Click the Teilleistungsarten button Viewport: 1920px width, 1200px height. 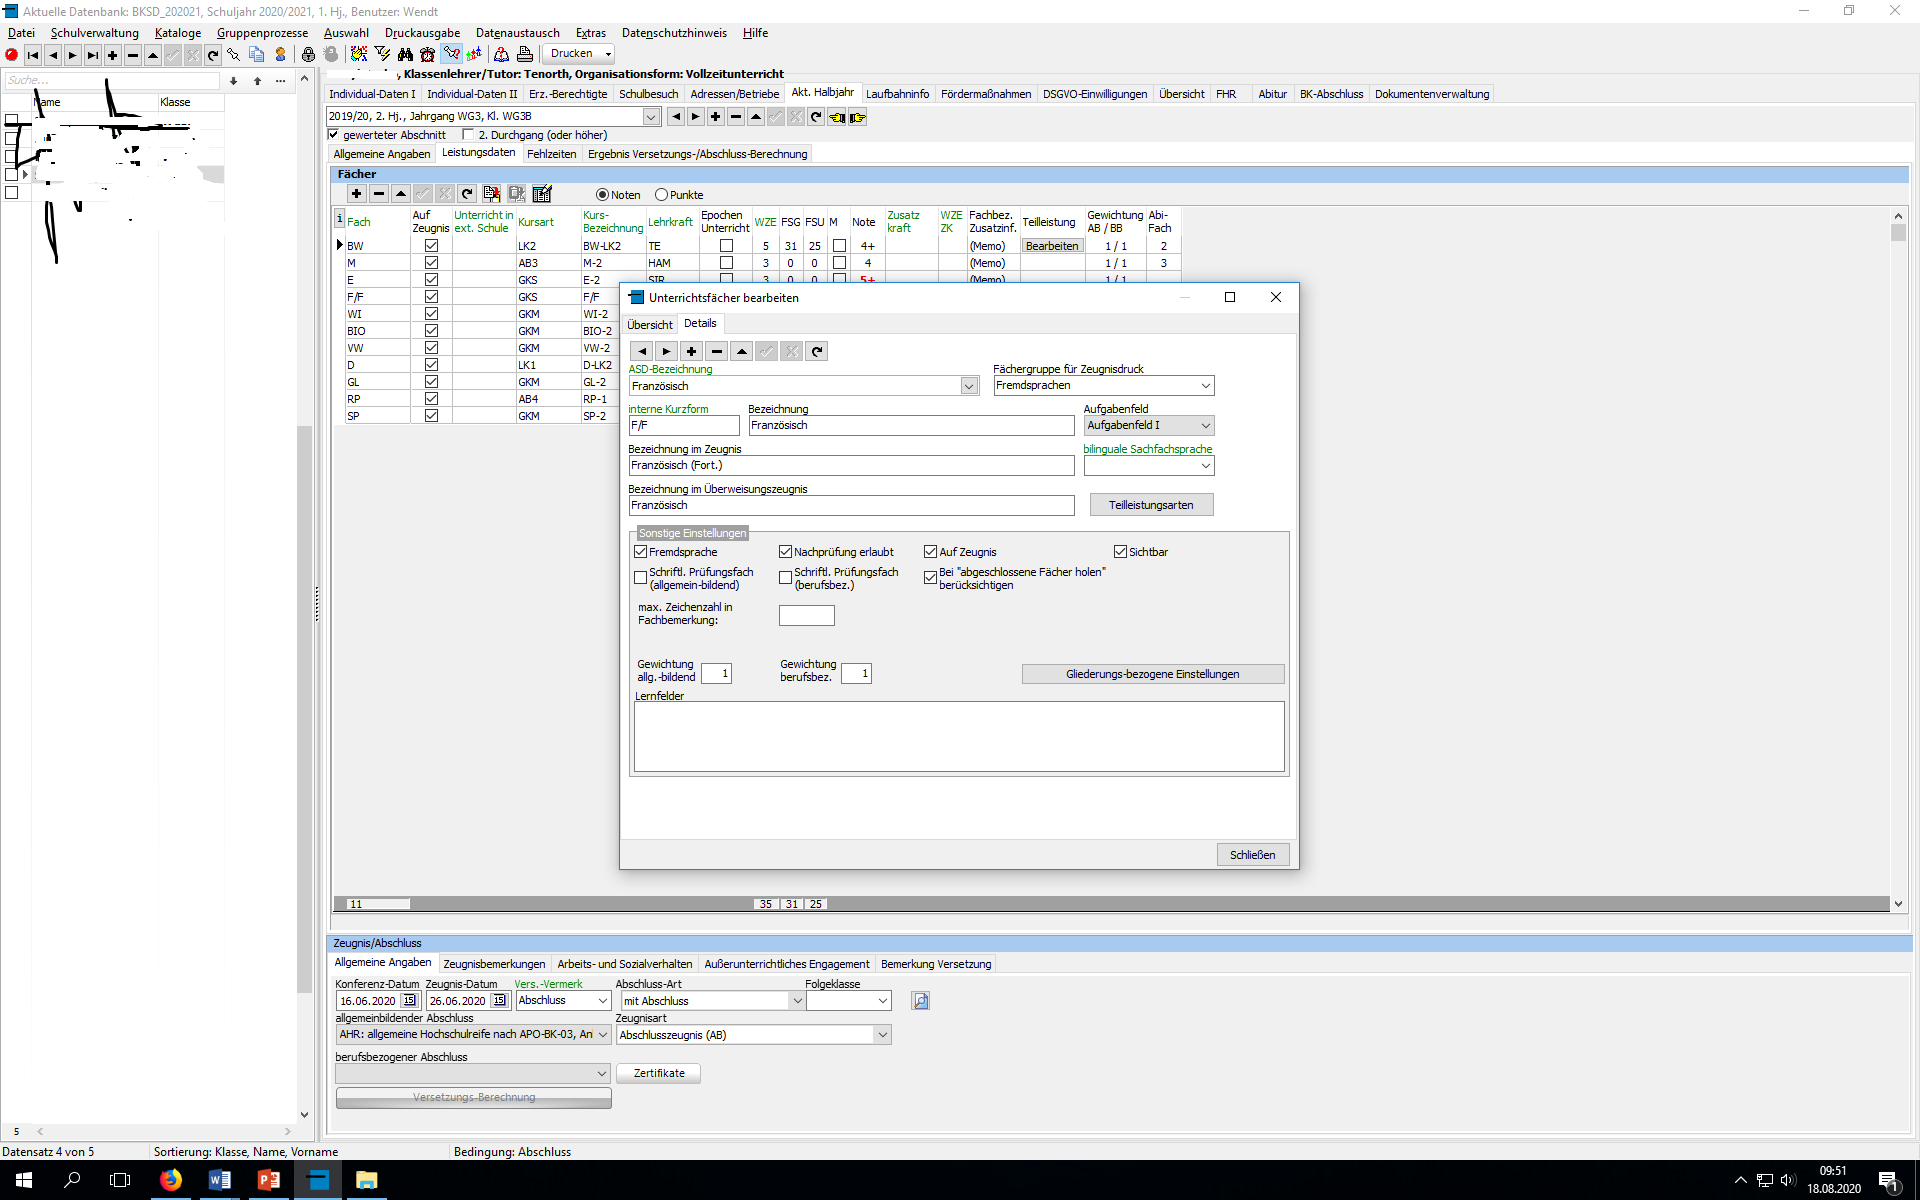pos(1151,505)
